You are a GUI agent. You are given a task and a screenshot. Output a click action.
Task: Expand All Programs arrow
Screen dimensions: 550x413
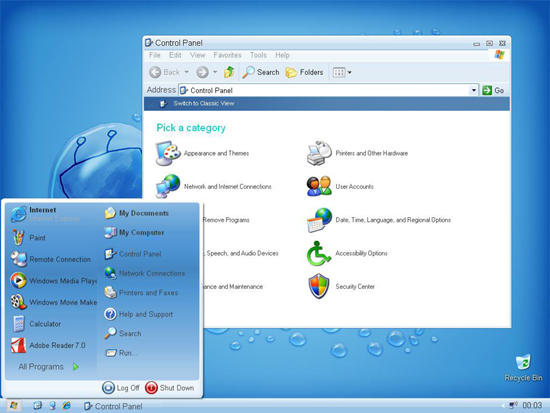coord(76,367)
